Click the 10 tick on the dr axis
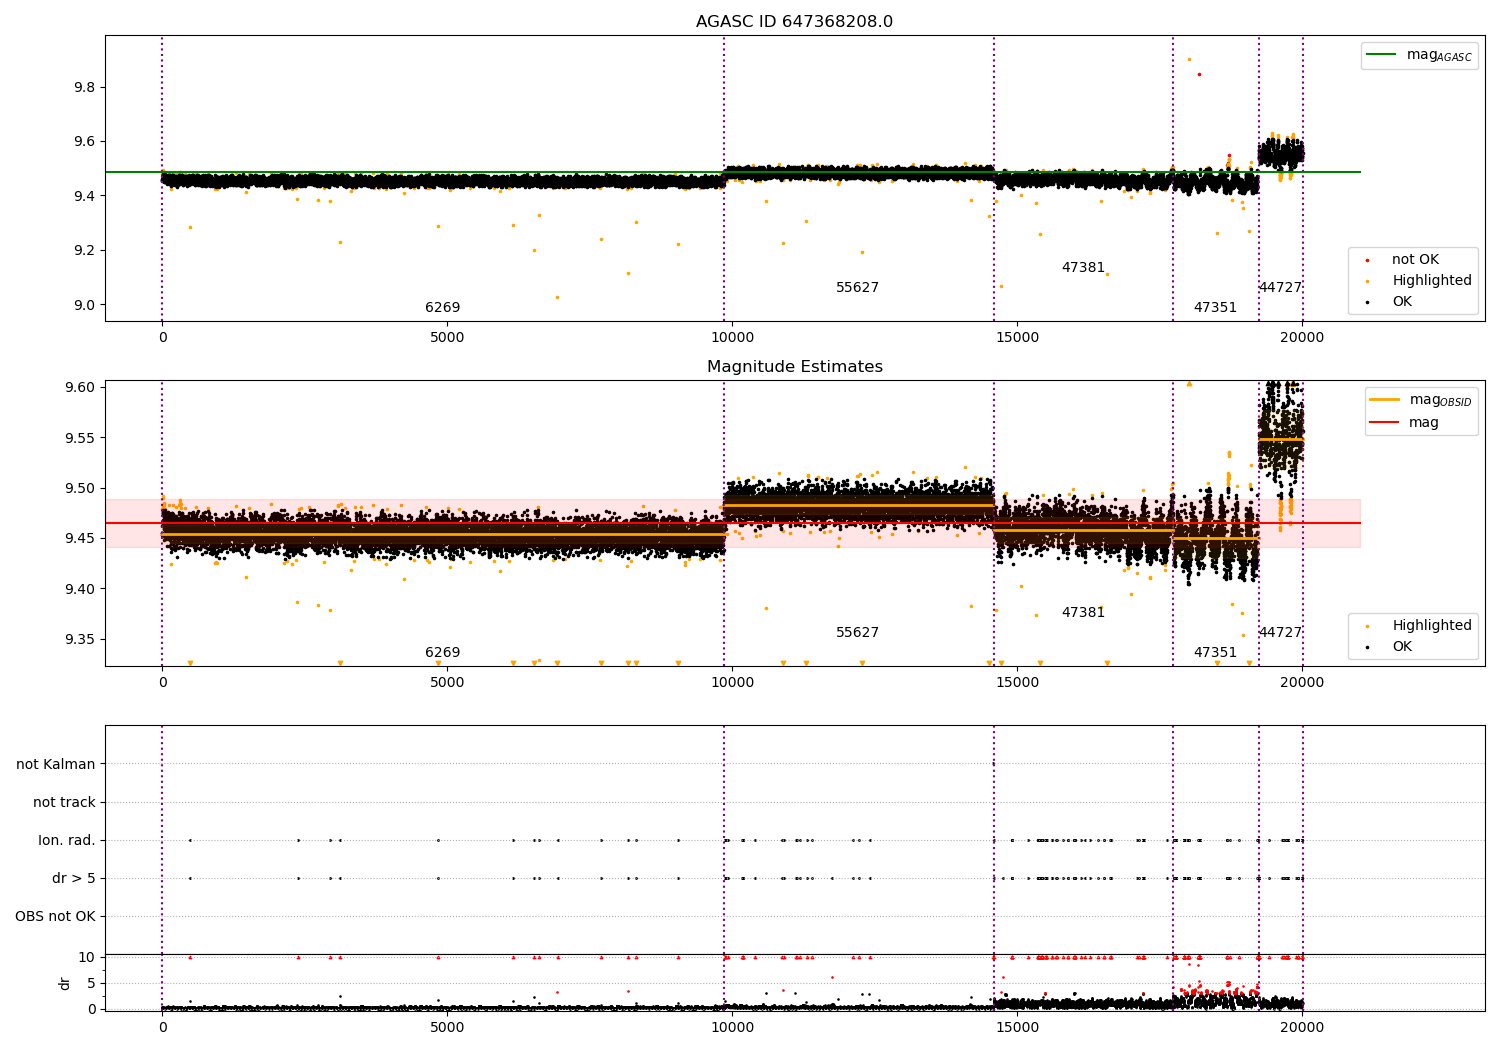The image size is (1500, 1050). [87, 957]
